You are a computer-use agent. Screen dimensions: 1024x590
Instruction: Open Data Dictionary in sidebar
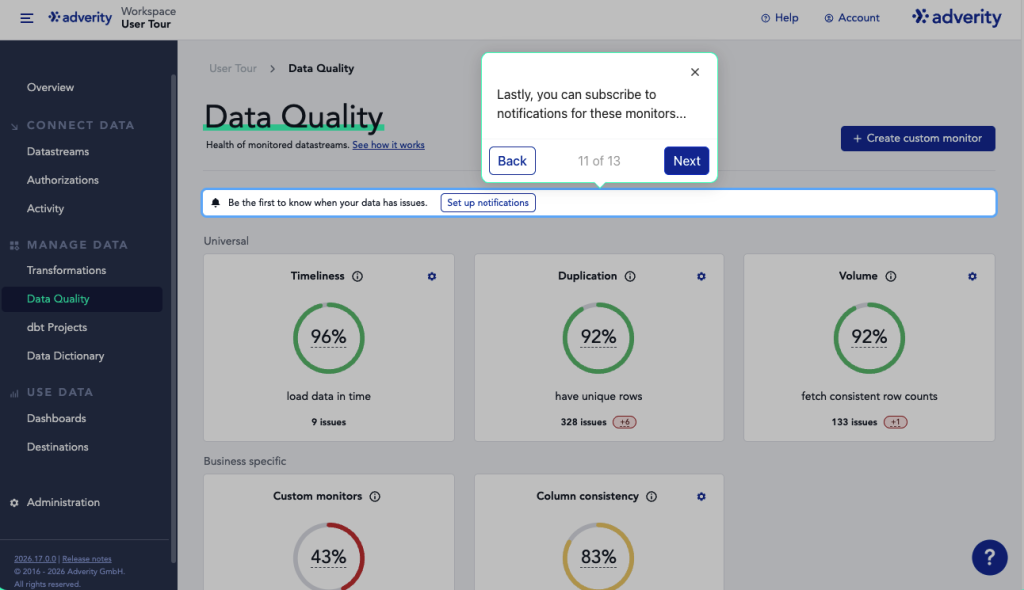(x=65, y=356)
